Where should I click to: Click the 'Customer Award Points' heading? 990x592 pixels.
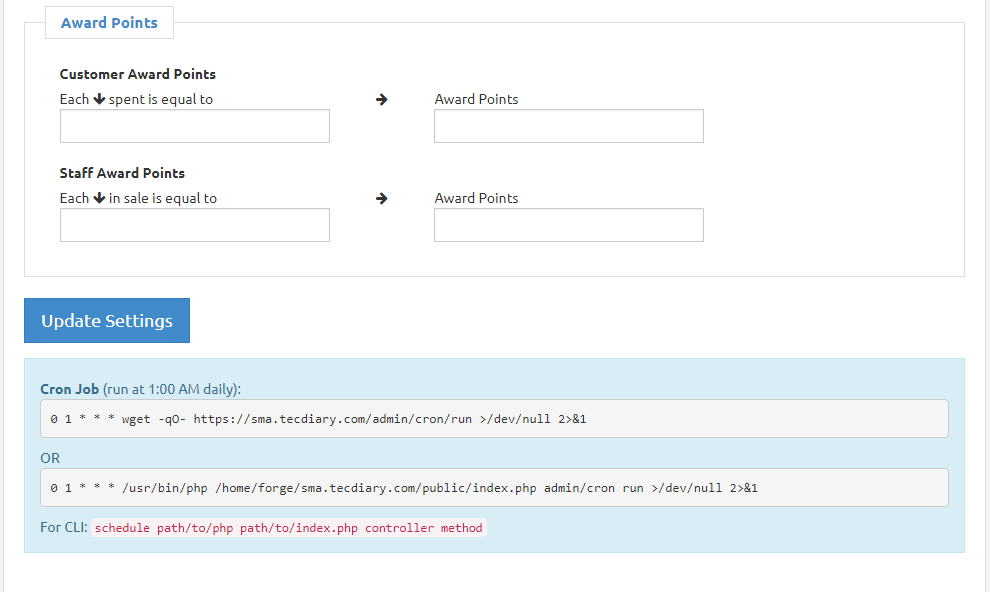[138, 74]
